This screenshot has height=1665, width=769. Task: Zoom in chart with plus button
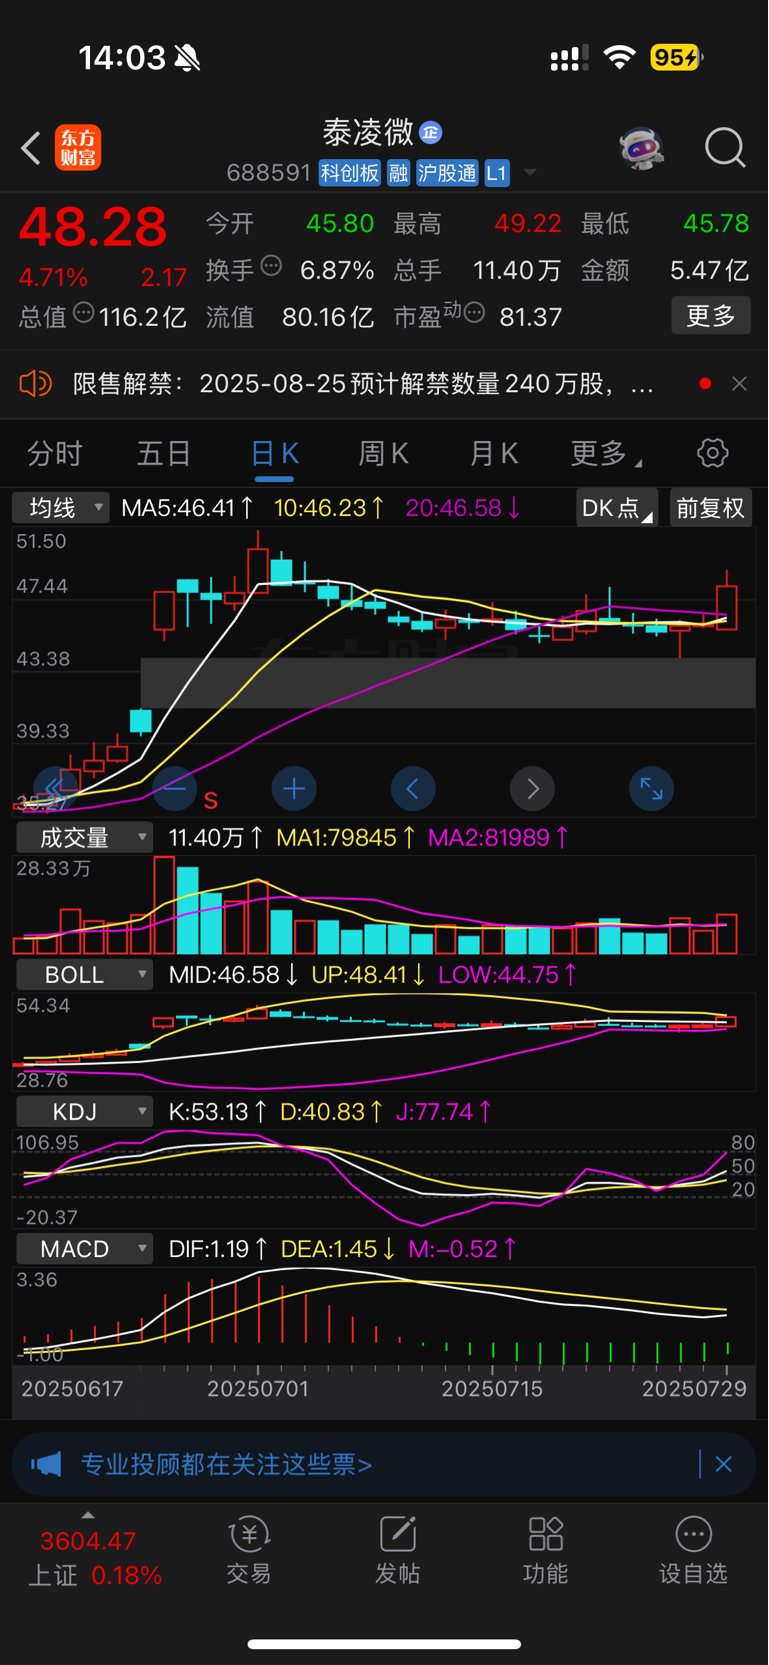(x=294, y=789)
